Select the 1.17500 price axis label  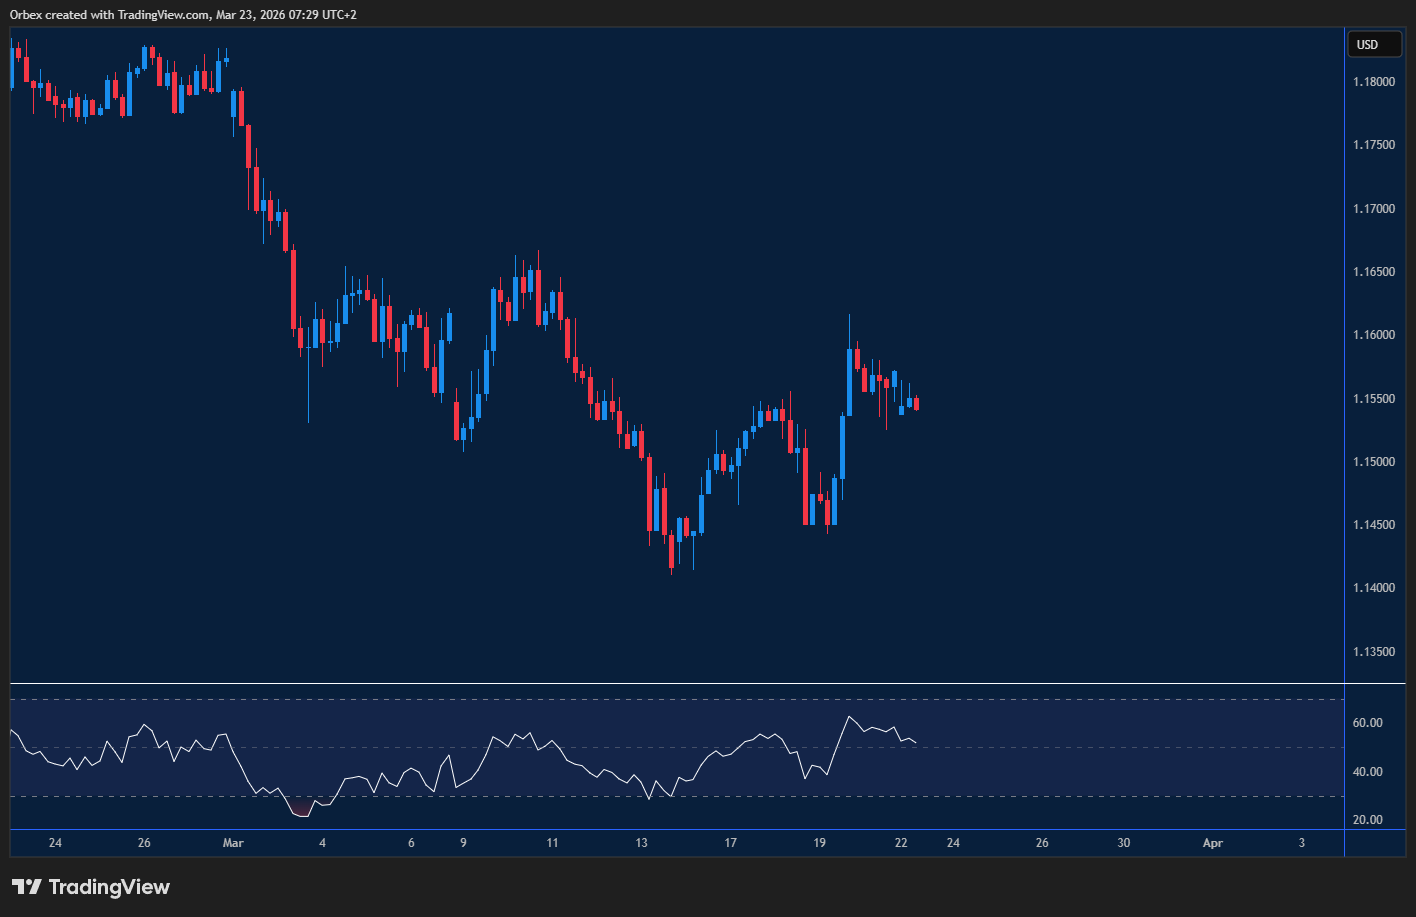click(1374, 145)
